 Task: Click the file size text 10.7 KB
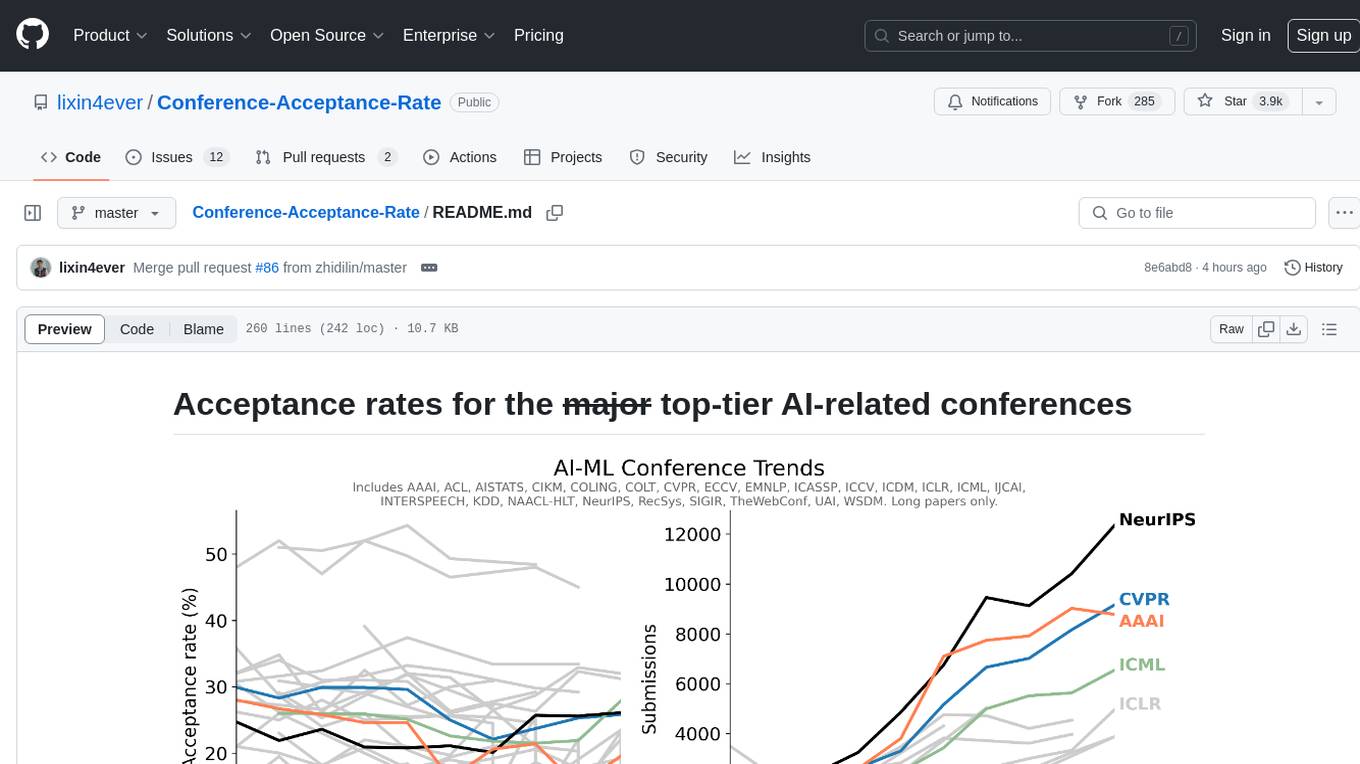pyautogui.click(x=432, y=328)
